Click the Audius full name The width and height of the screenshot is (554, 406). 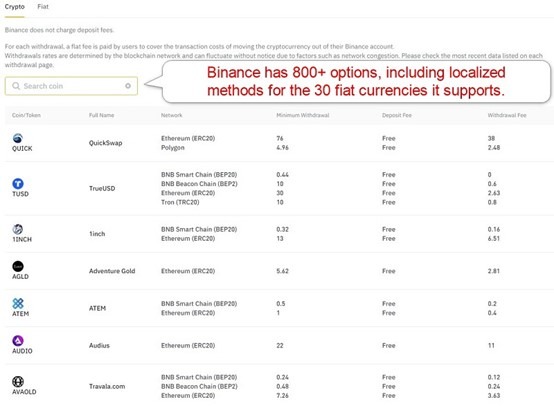pos(99,346)
